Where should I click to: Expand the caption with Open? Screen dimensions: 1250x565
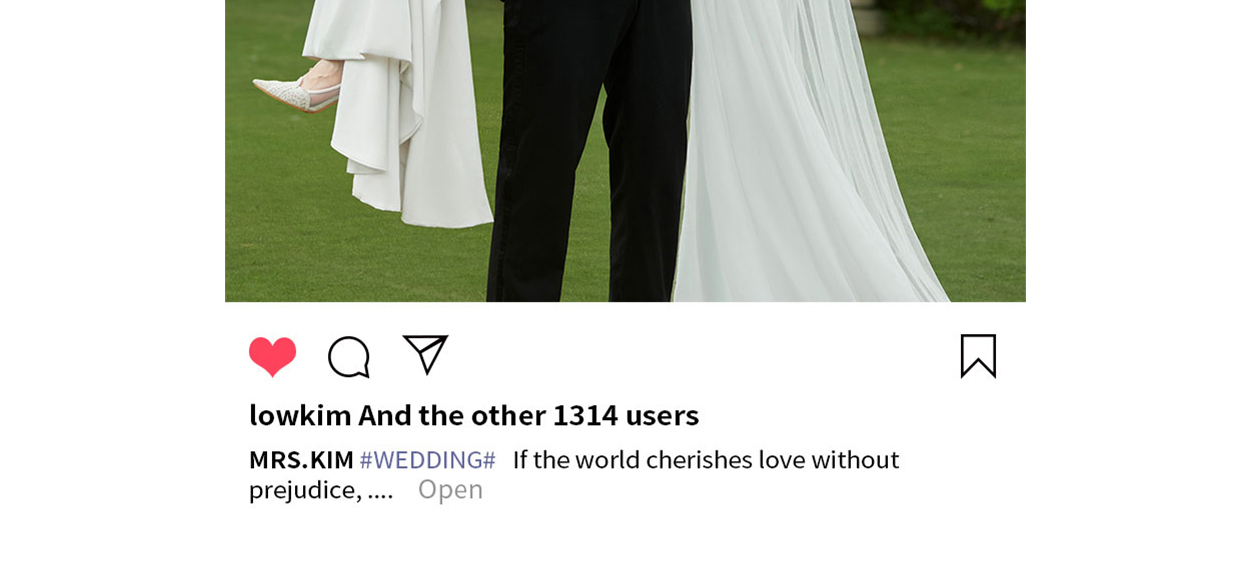click(450, 489)
